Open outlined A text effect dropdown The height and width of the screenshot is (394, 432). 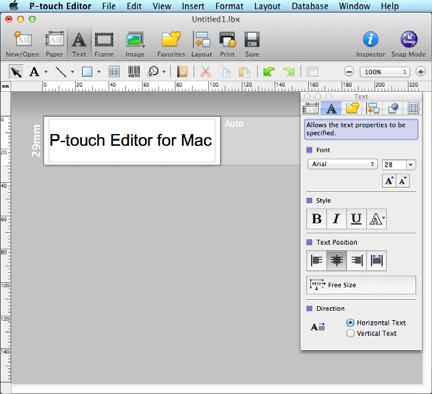[x=376, y=219]
